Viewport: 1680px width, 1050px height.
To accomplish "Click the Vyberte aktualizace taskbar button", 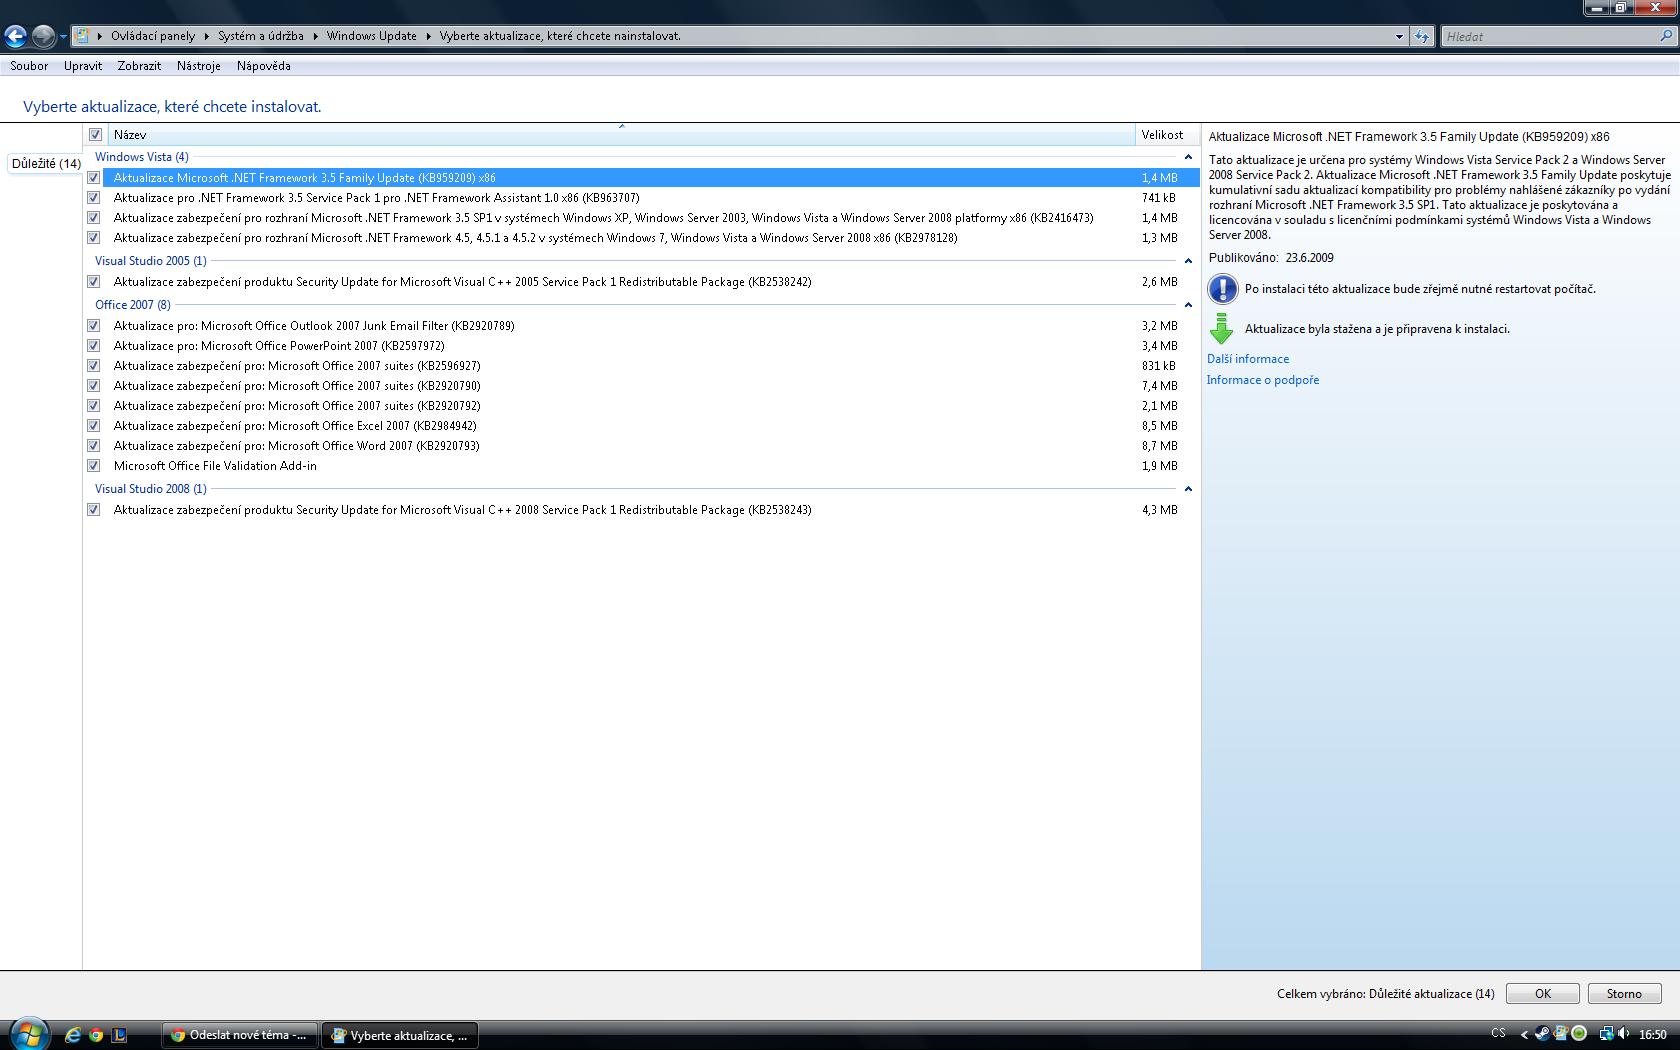I will tap(400, 1035).
